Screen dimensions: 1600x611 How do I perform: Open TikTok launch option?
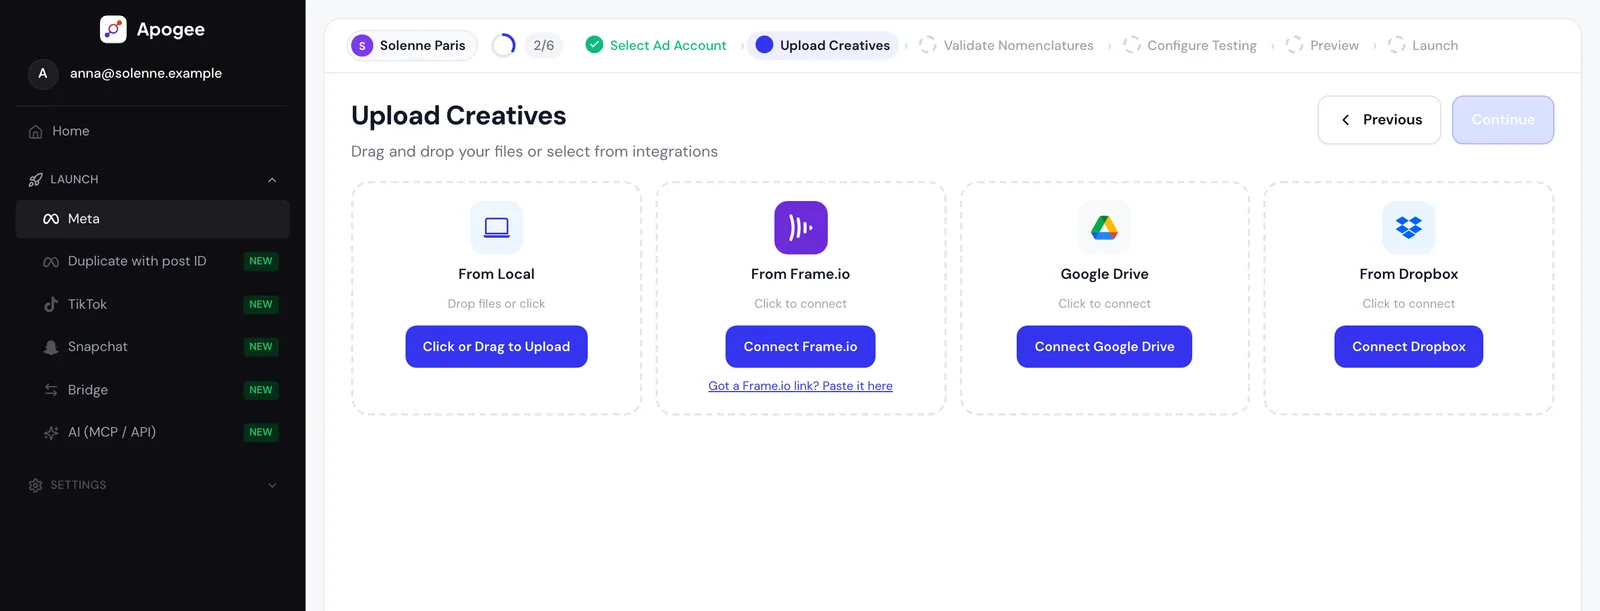click(153, 304)
